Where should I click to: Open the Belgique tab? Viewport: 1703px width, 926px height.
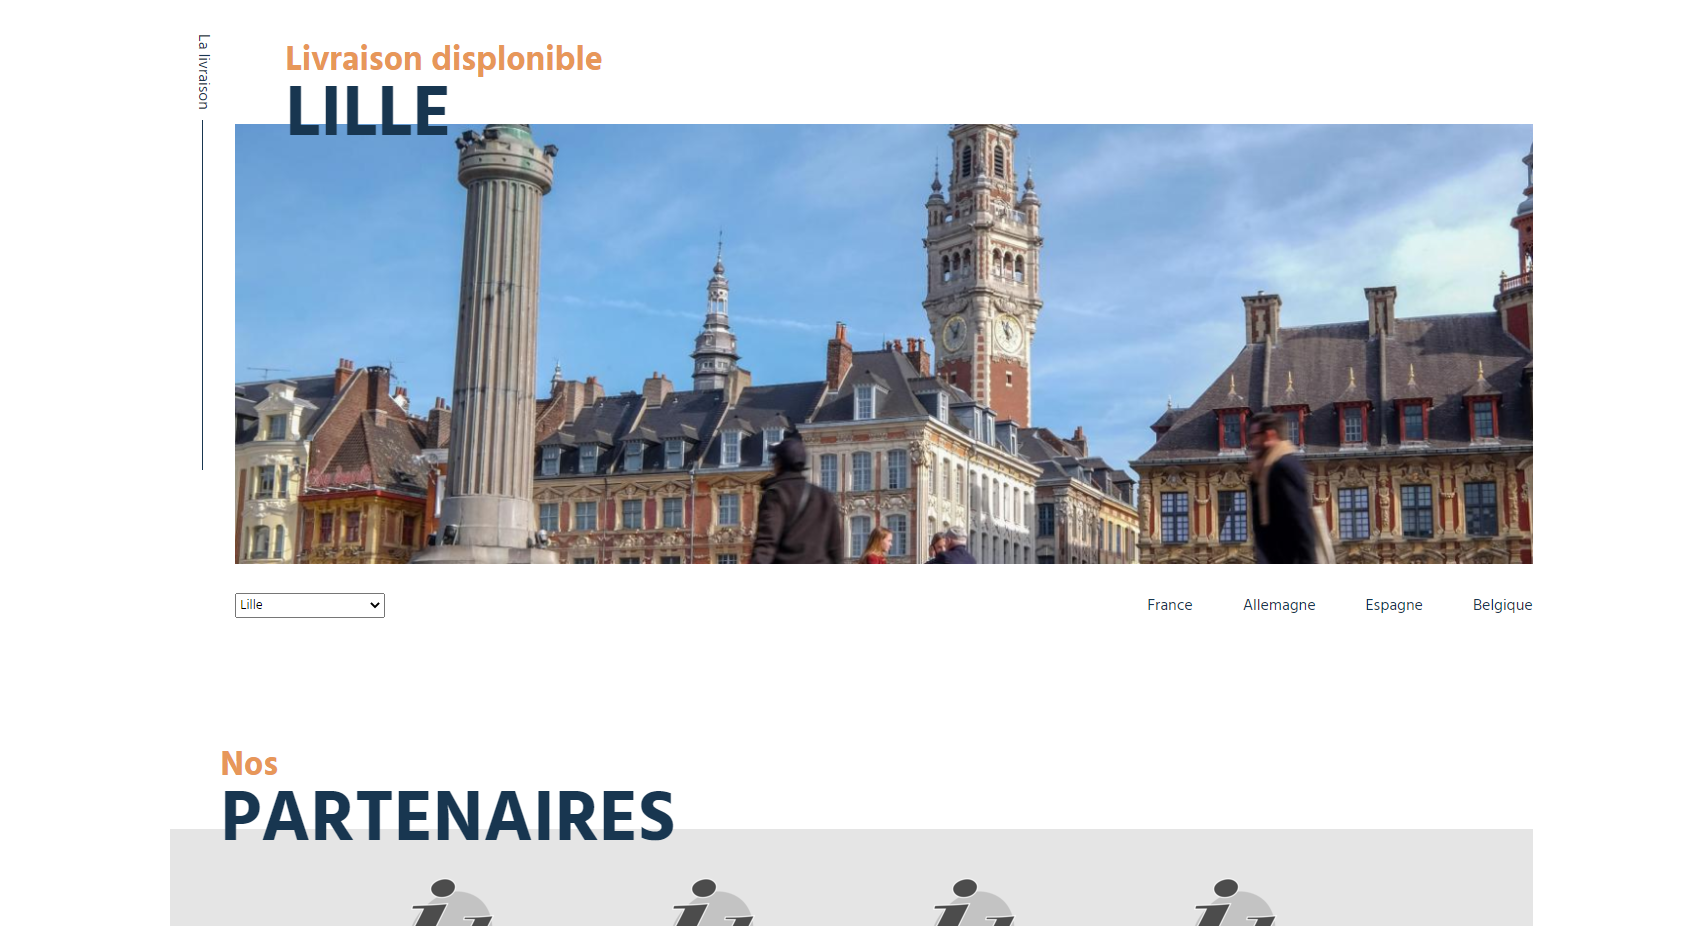tap(1502, 605)
